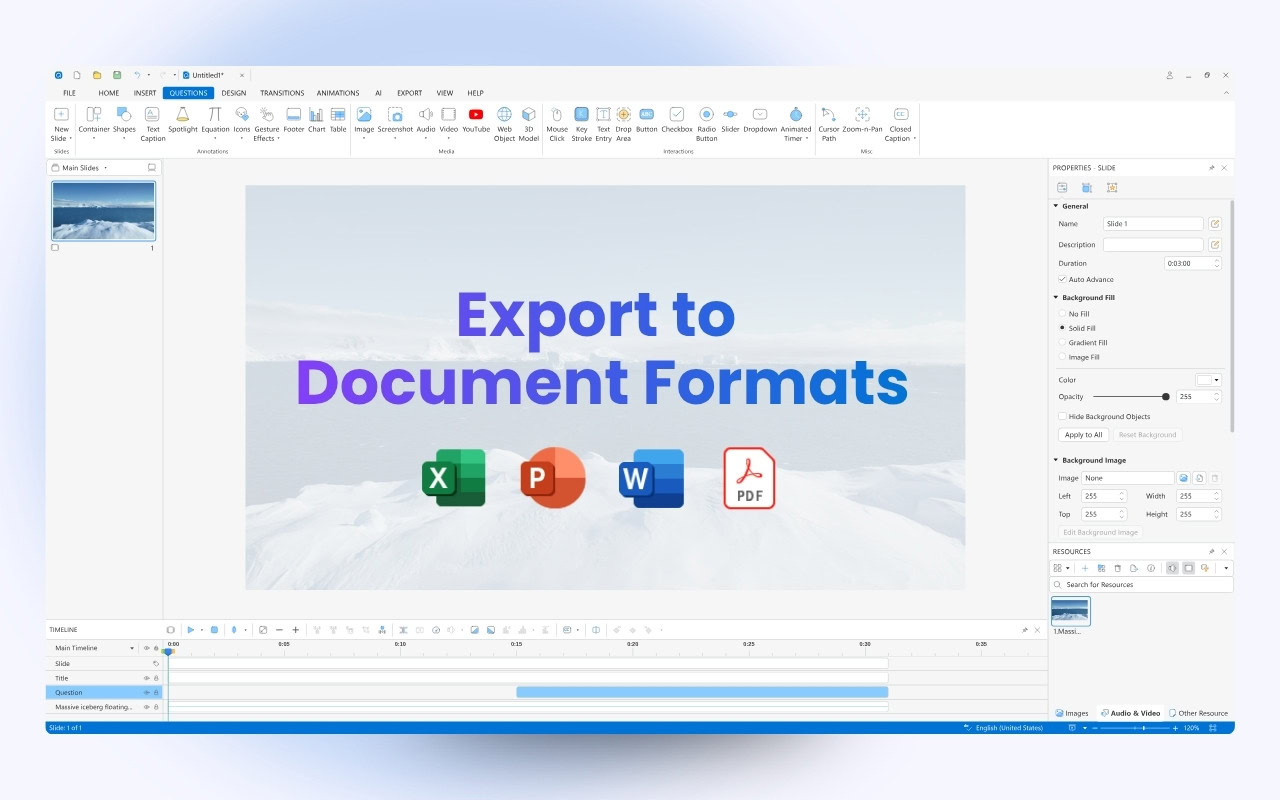Collapse the Background Fill section

[1055, 297]
